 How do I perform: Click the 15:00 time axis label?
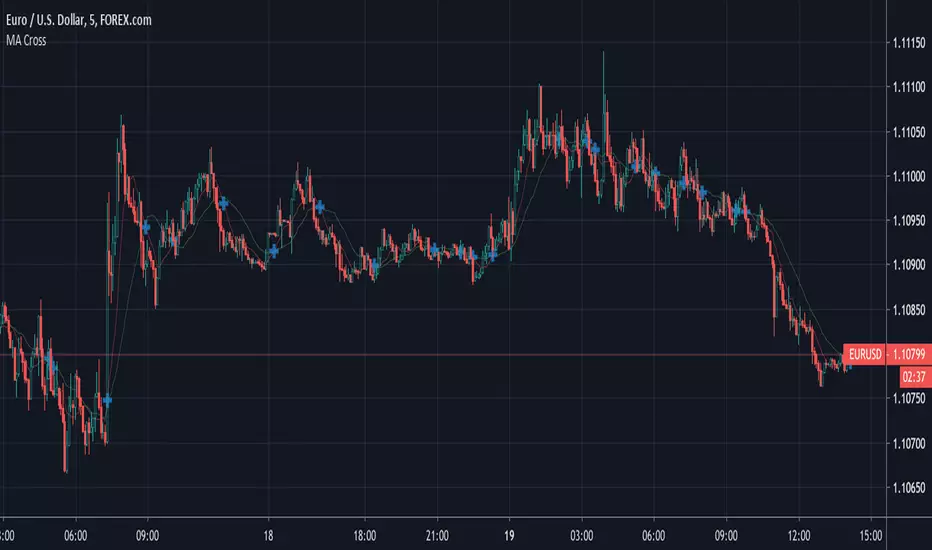point(871,536)
